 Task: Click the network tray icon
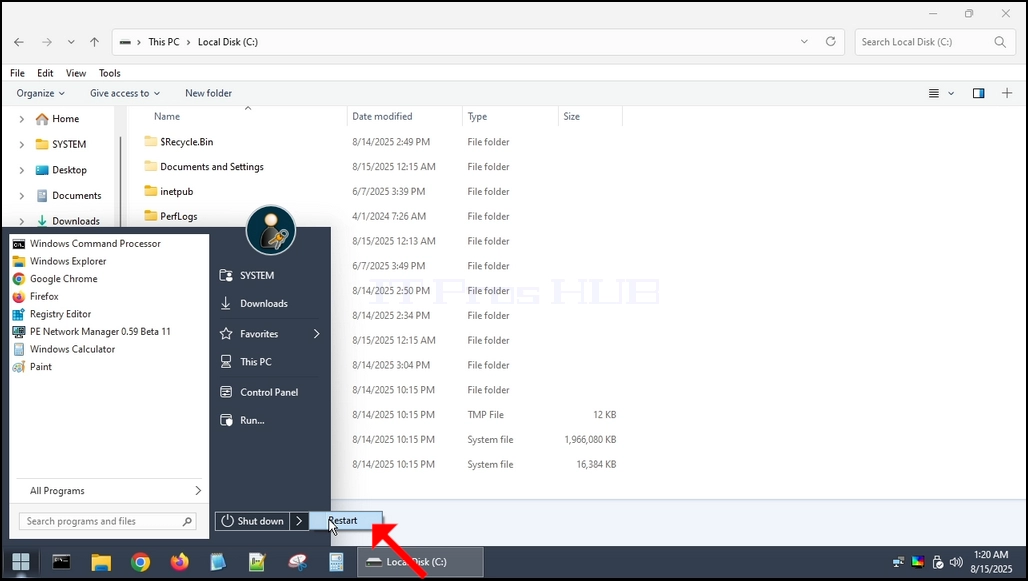[898, 562]
